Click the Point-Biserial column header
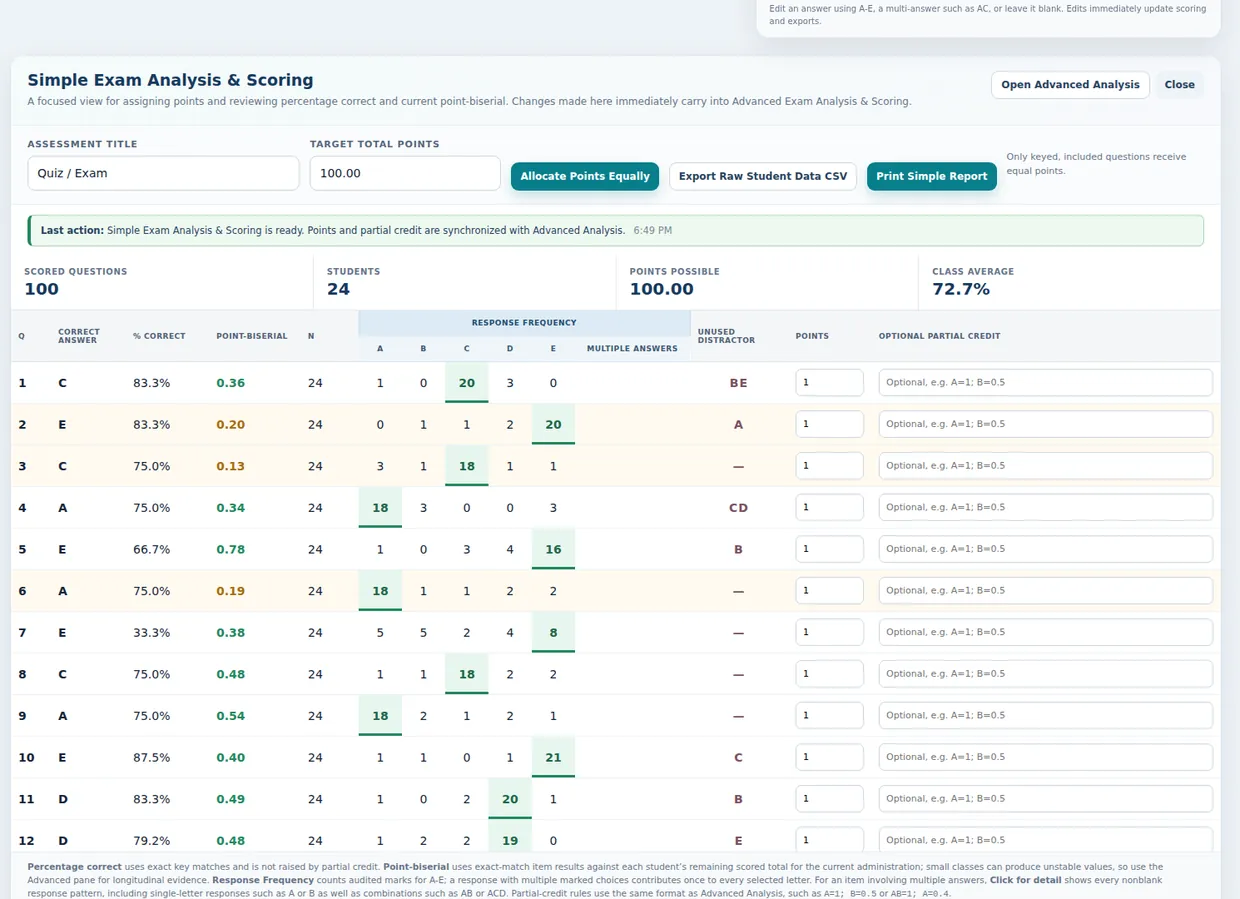The height and width of the screenshot is (899, 1240). click(252, 336)
